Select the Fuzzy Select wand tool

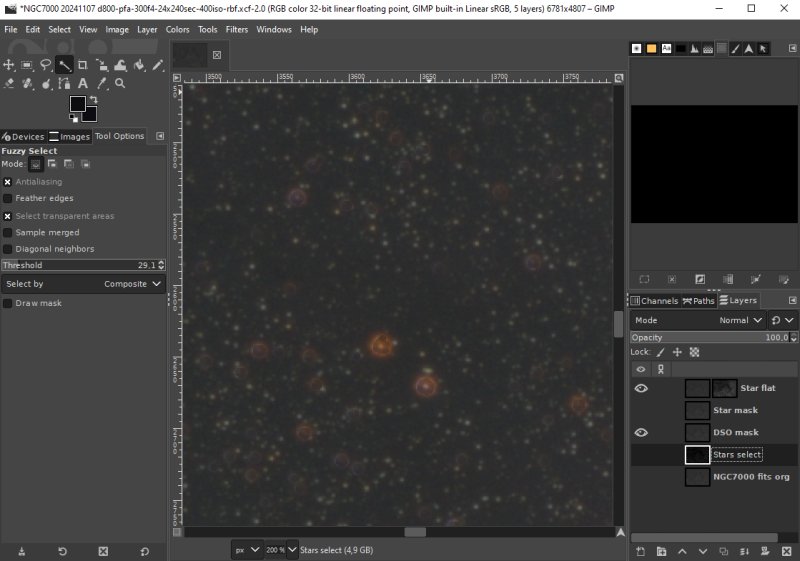(x=64, y=65)
